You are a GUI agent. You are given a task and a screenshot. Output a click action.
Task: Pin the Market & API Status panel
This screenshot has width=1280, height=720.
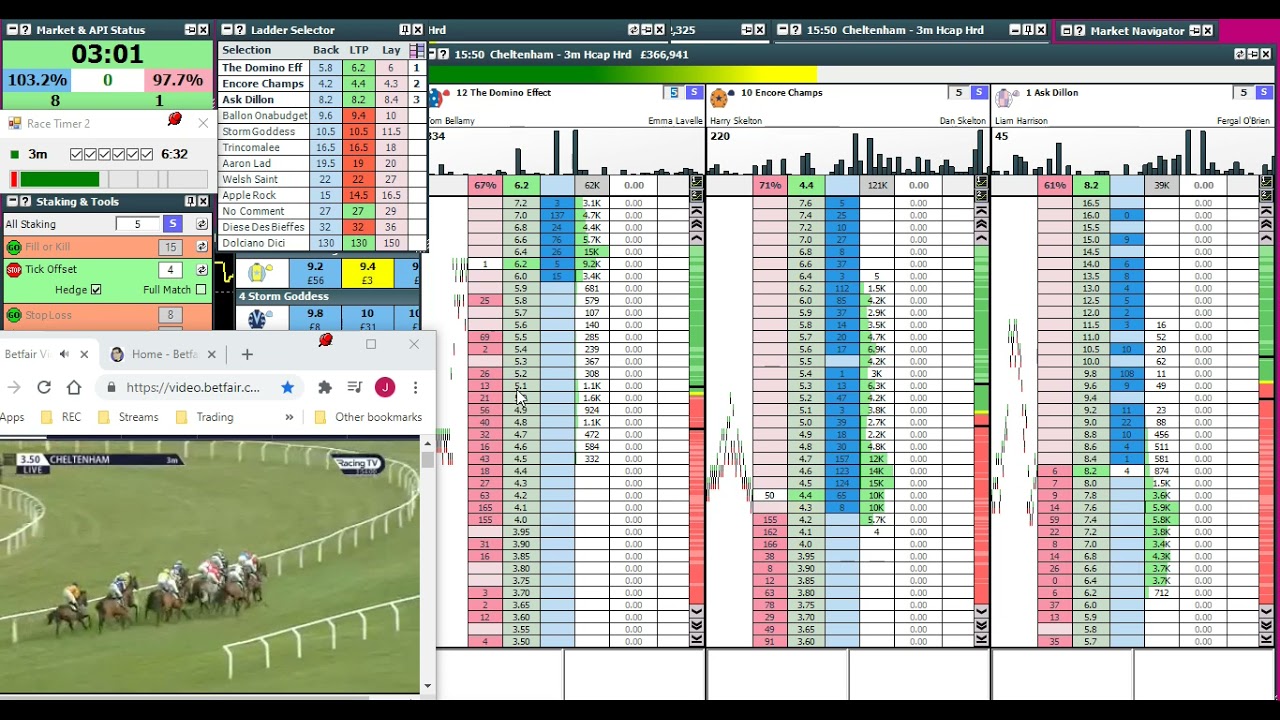(190, 30)
